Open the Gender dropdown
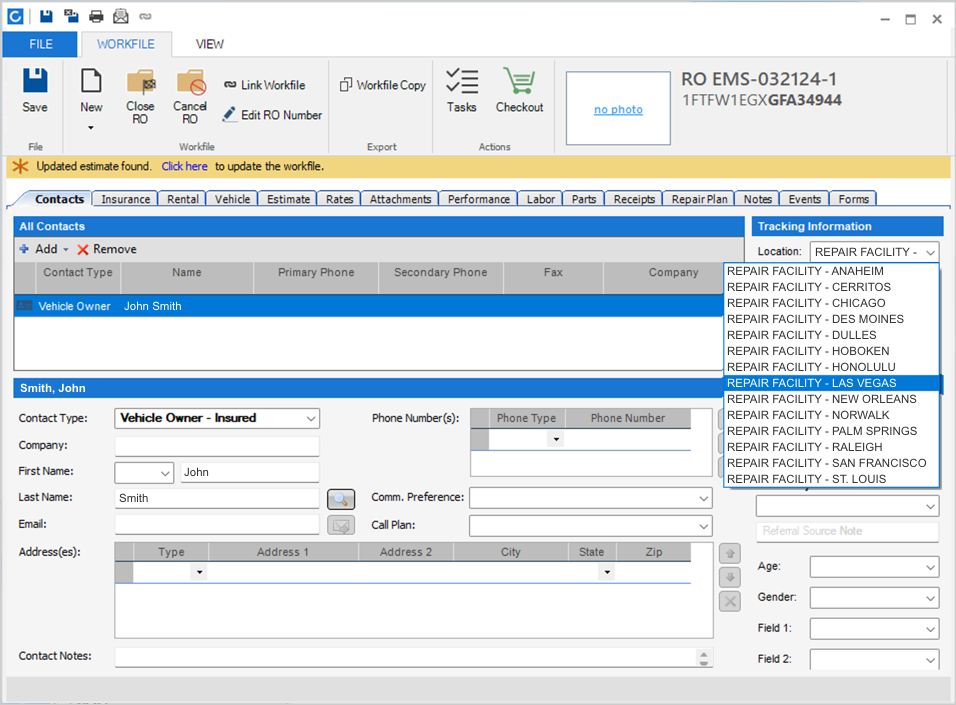The image size is (956, 705). tap(930, 598)
